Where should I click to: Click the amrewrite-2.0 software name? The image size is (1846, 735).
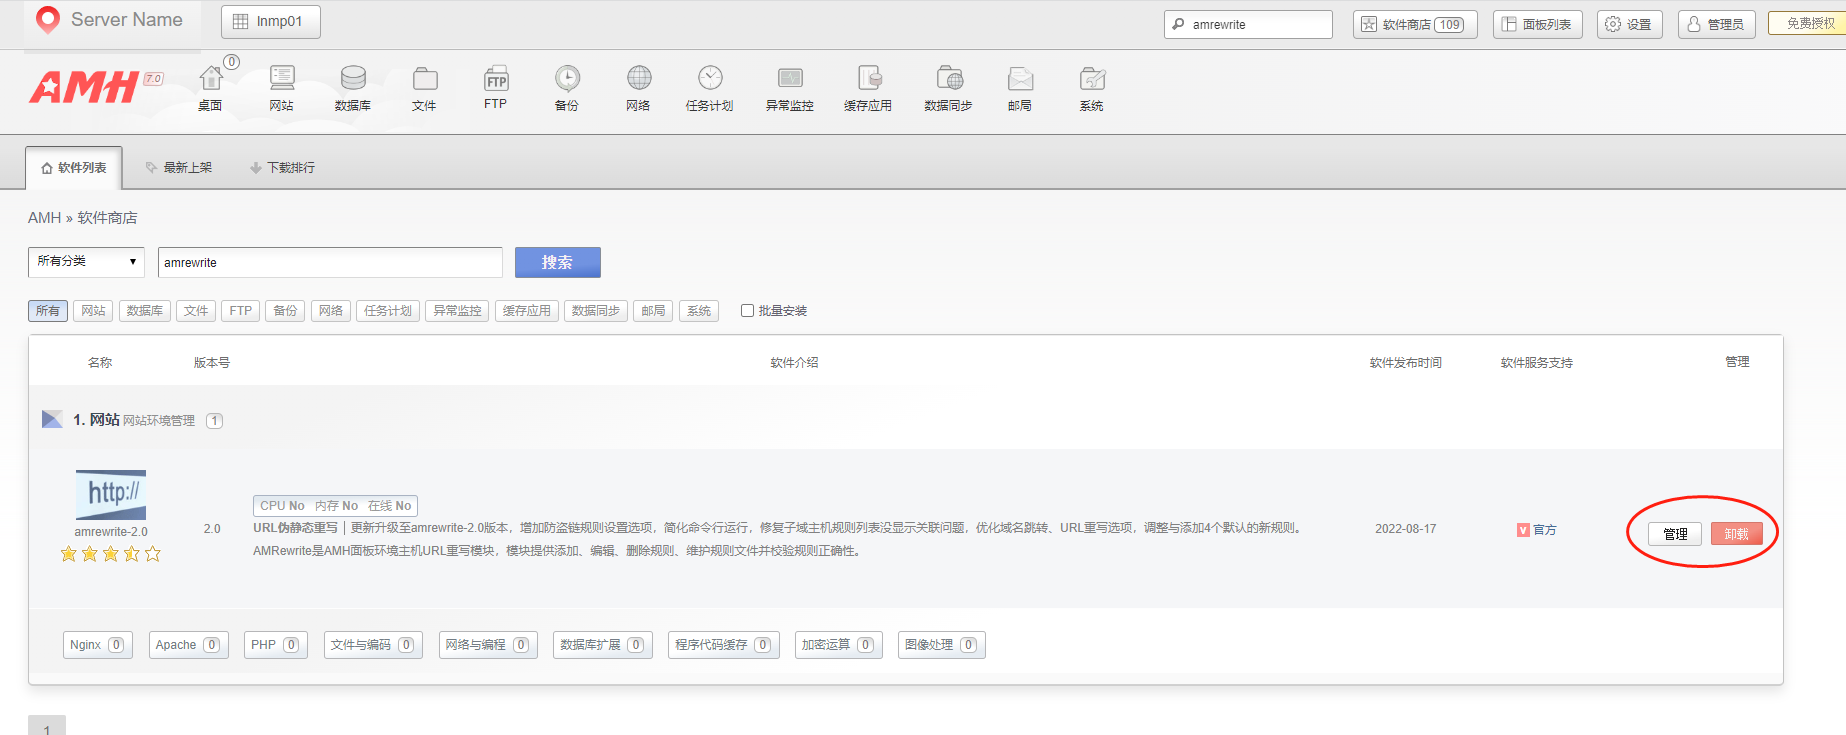click(111, 532)
